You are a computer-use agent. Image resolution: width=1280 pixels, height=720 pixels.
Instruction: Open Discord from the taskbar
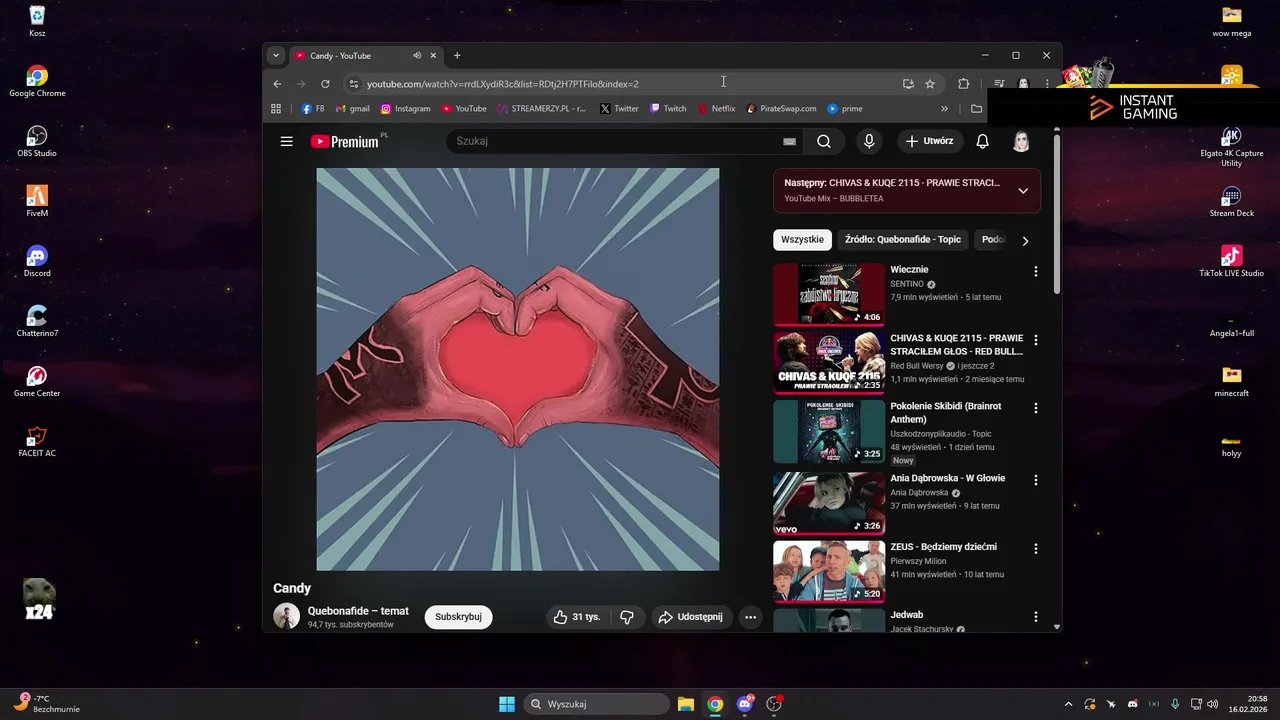[x=744, y=704]
